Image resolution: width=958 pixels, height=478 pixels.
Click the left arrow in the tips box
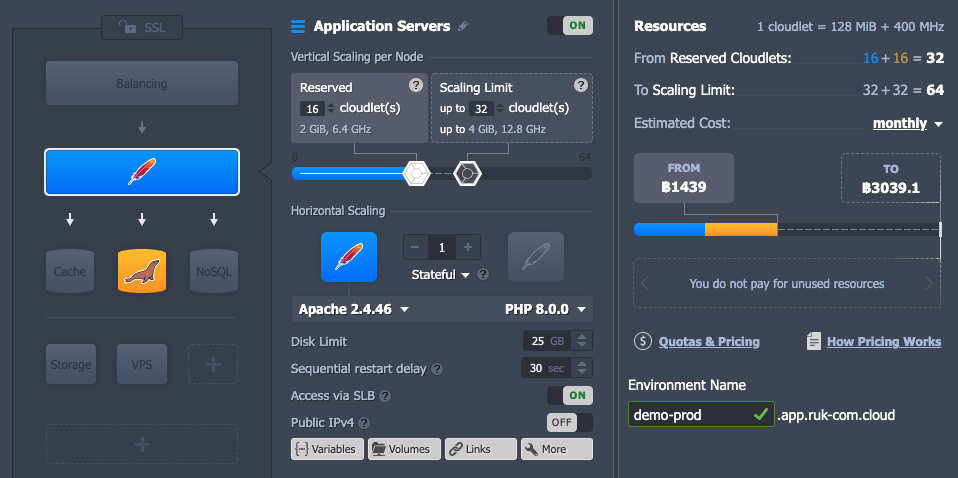coord(645,284)
